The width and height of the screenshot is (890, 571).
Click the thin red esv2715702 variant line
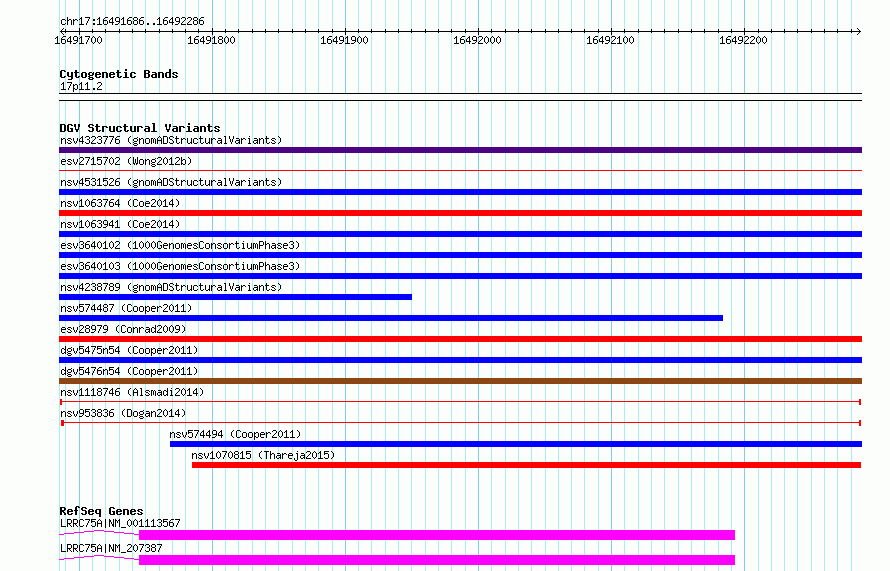pos(460,170)
